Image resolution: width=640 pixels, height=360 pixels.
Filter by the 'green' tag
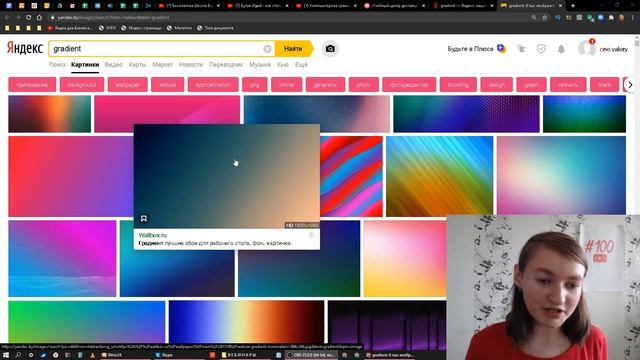[x=531, y=85]
